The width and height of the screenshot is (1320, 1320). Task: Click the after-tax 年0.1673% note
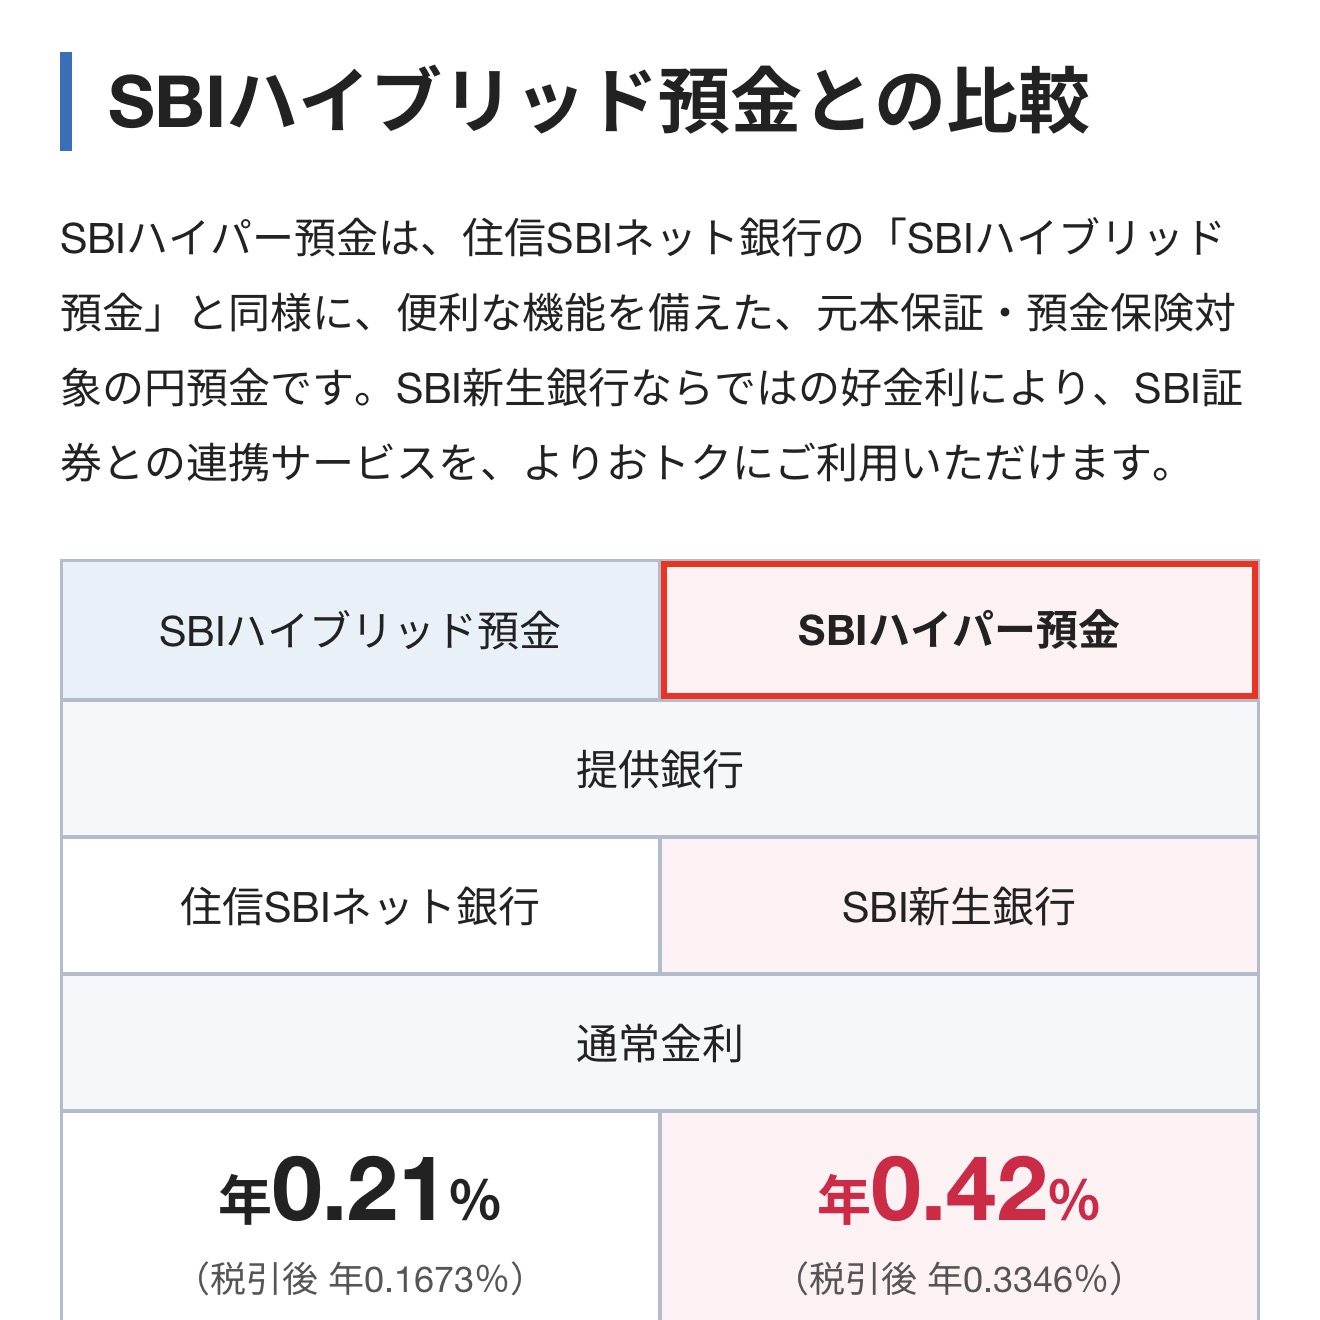360,1279
